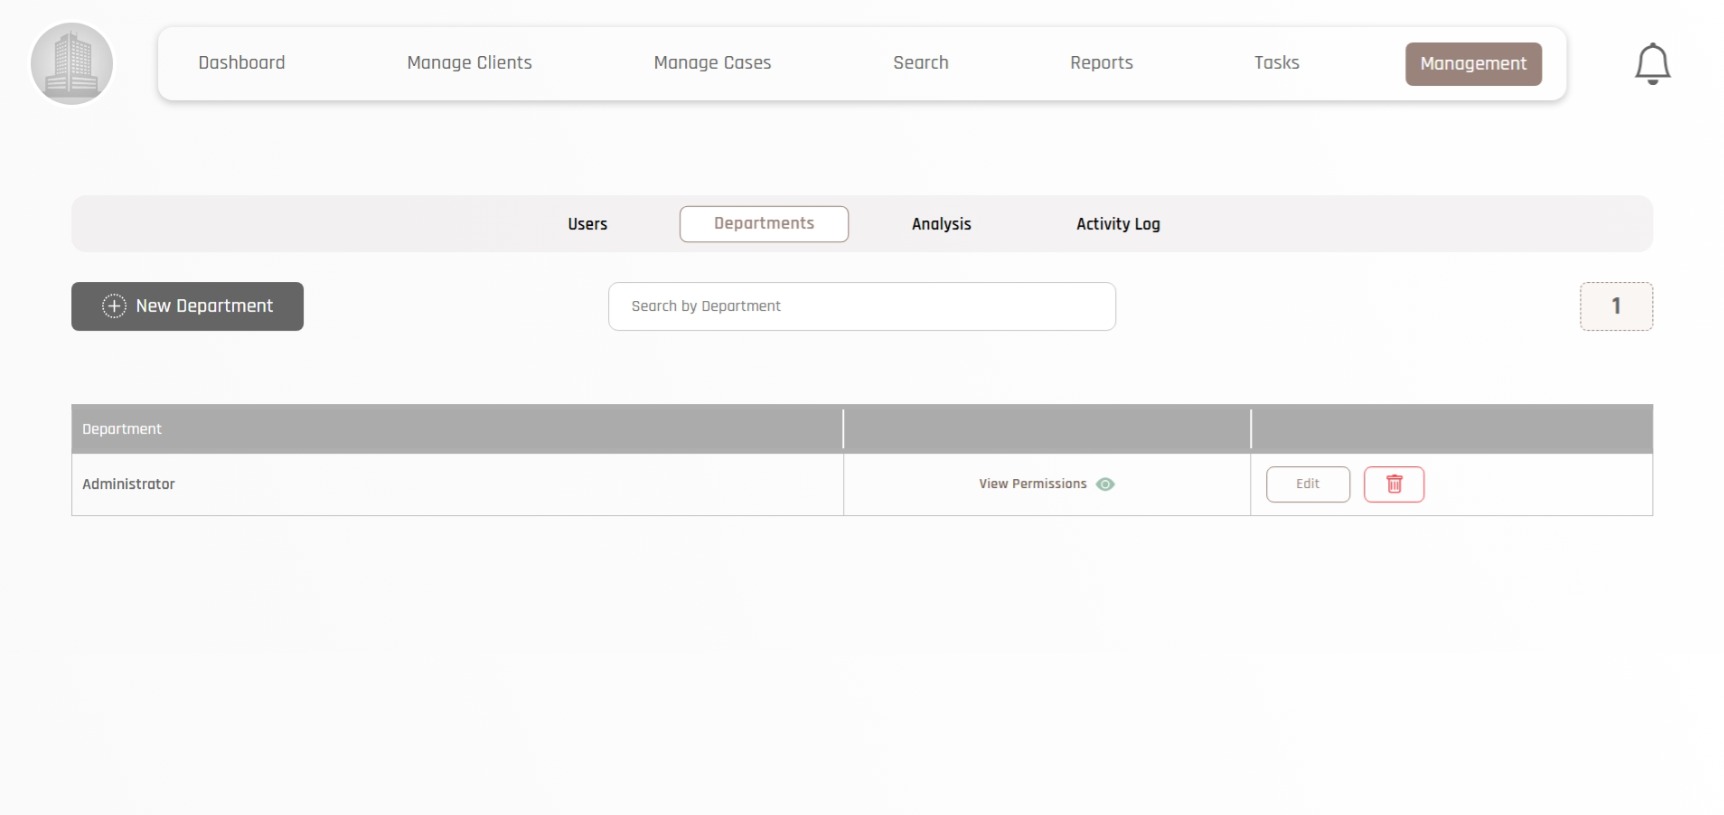The height and width of the screenshot is (815, 1724).
Task: Open the Activity Log tab
Action: point(1117,224)
